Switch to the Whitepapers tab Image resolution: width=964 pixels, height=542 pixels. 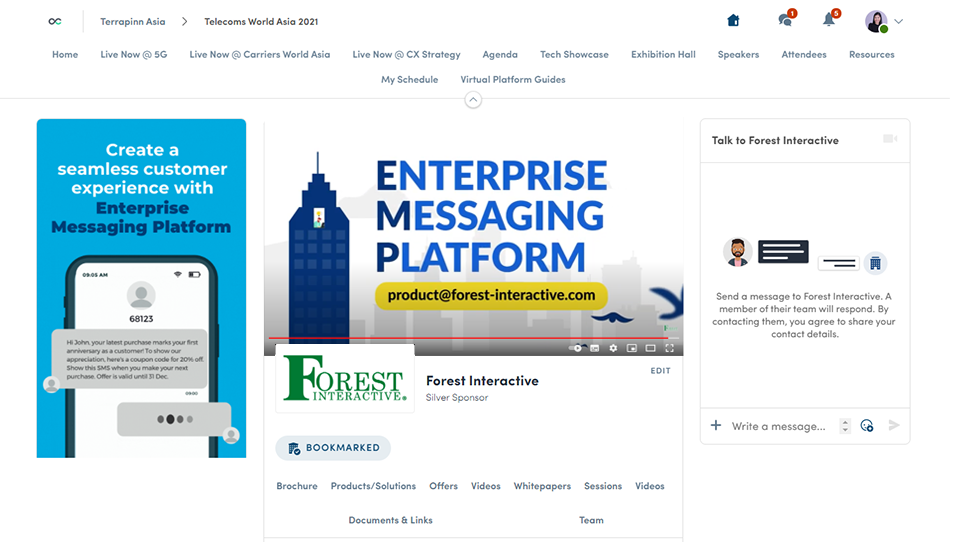point(542,485)
